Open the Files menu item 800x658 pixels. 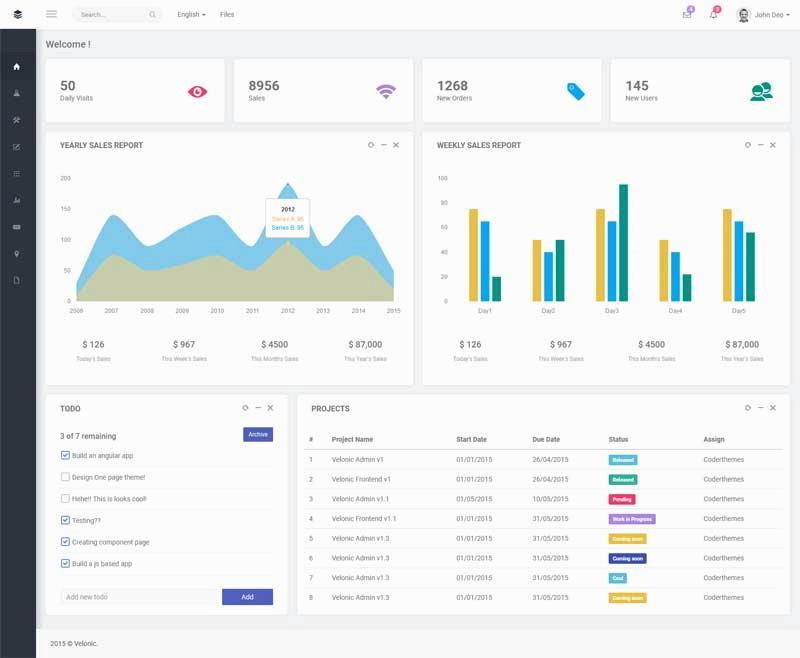tap(227, 15)
